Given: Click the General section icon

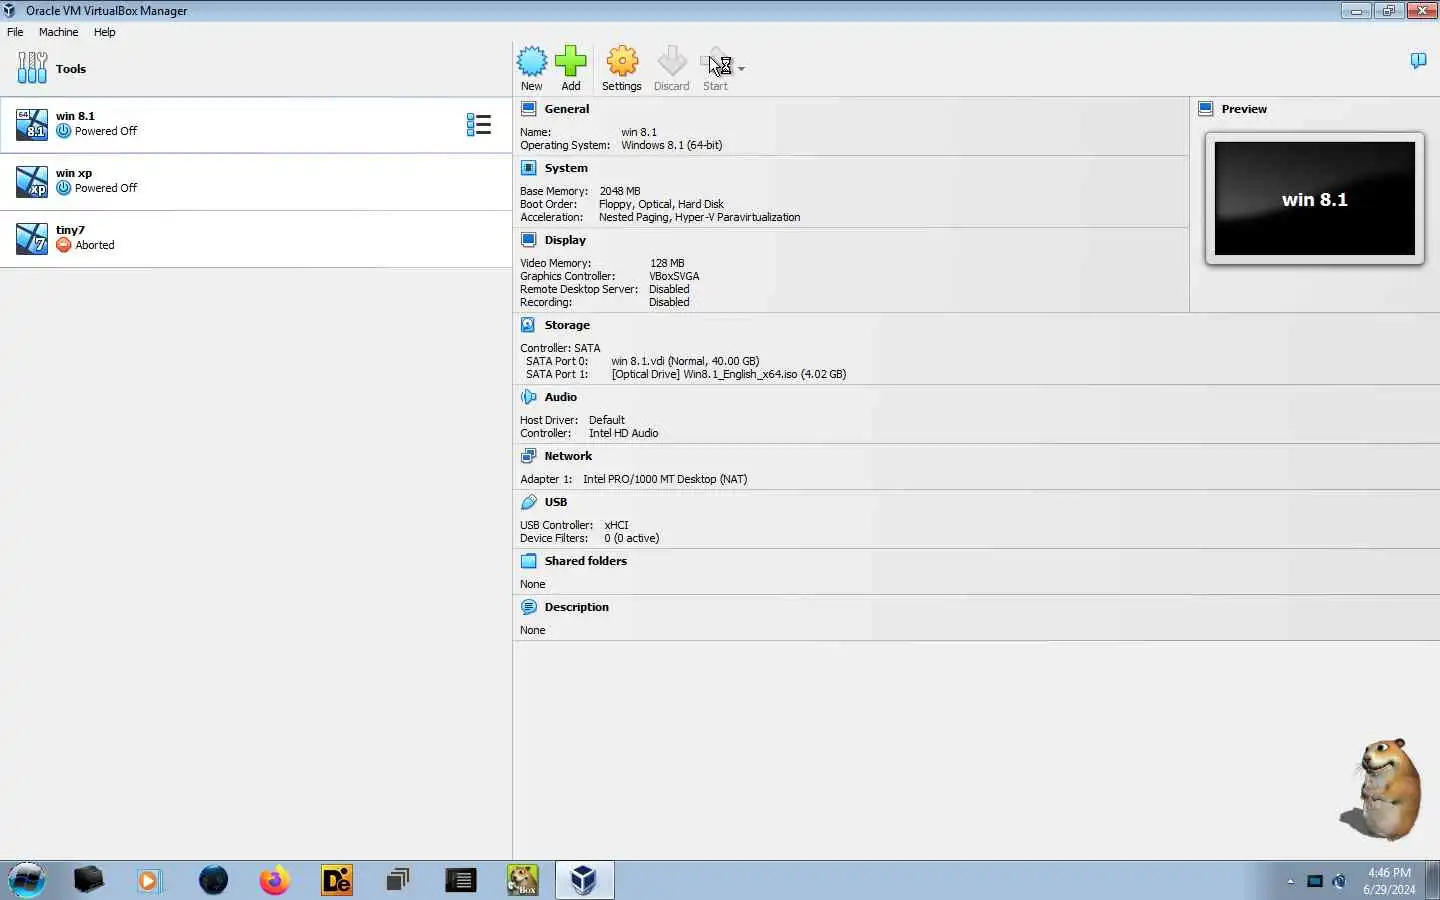Looking at the screenshot, I should (529, 109).
